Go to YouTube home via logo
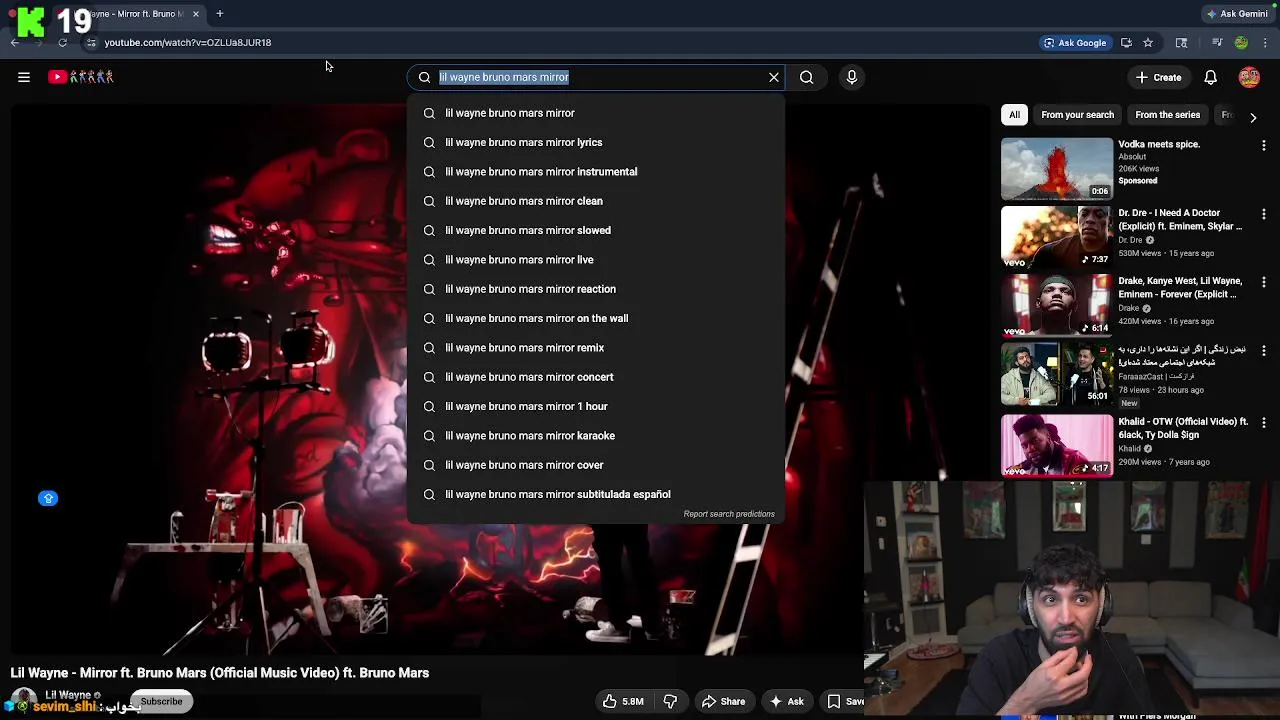Screen dimensions: 1280x720 coord(81,77)
